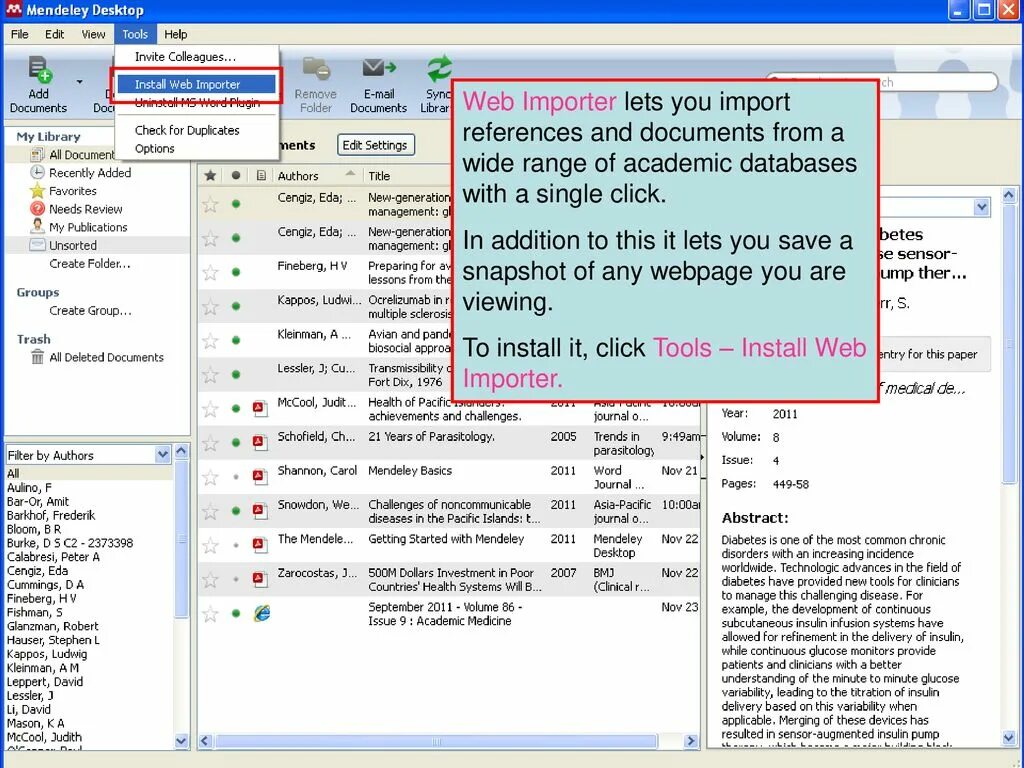Click Create Group... link
The width and height of the screenshot is (1024, 768).
(90, 311)
